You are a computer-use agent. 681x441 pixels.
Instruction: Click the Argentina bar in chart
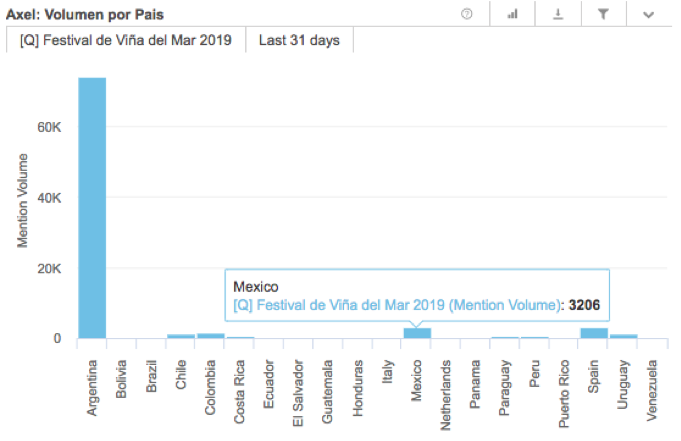pyautogui.click(x=92, y=208)
